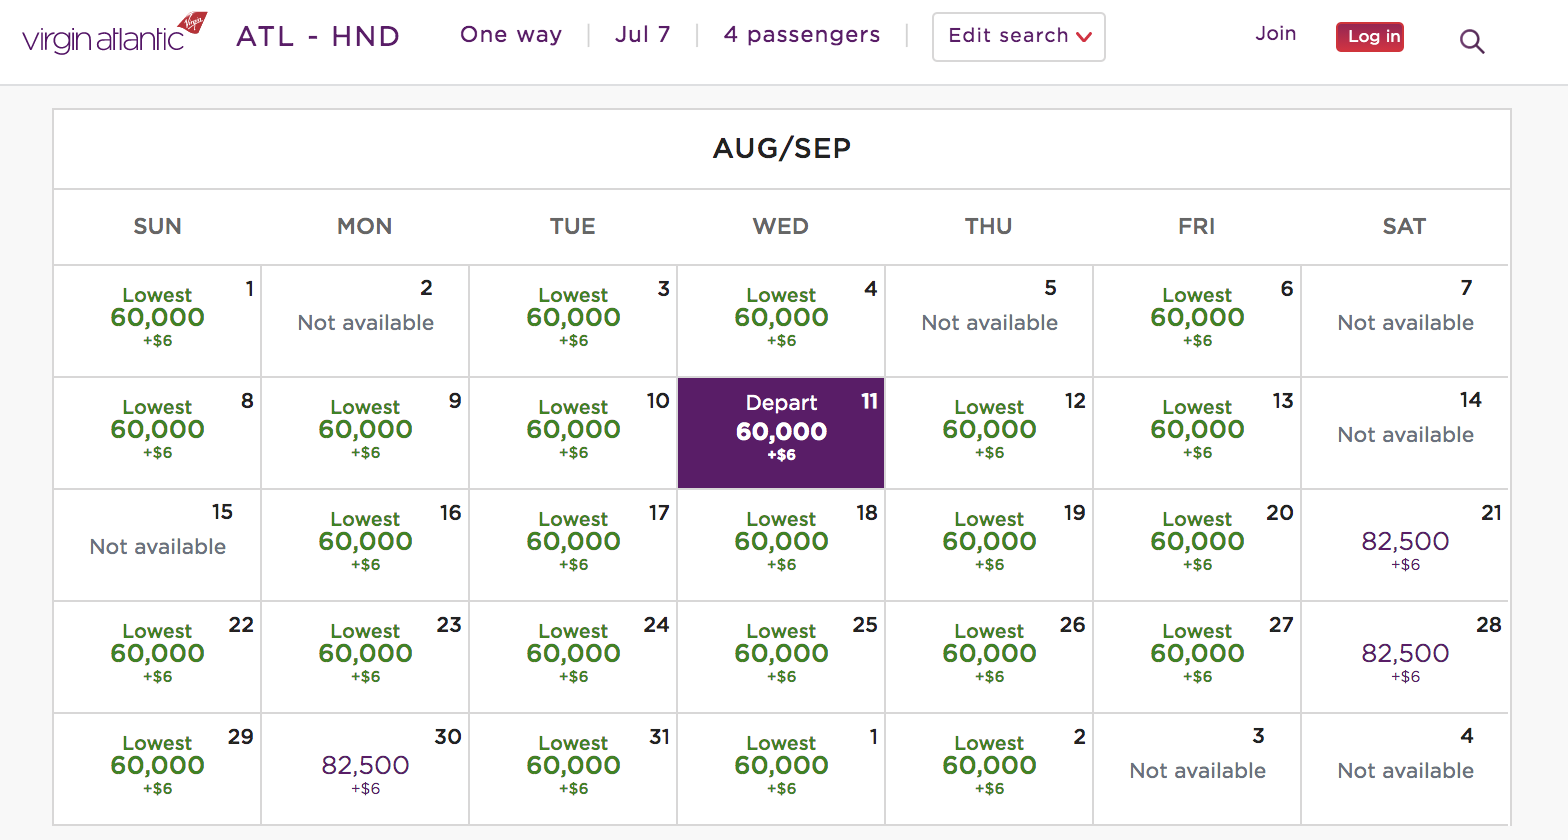Select August 24 Tuesday 60,000 fare
1568x840 pixels.
point(572,657)
